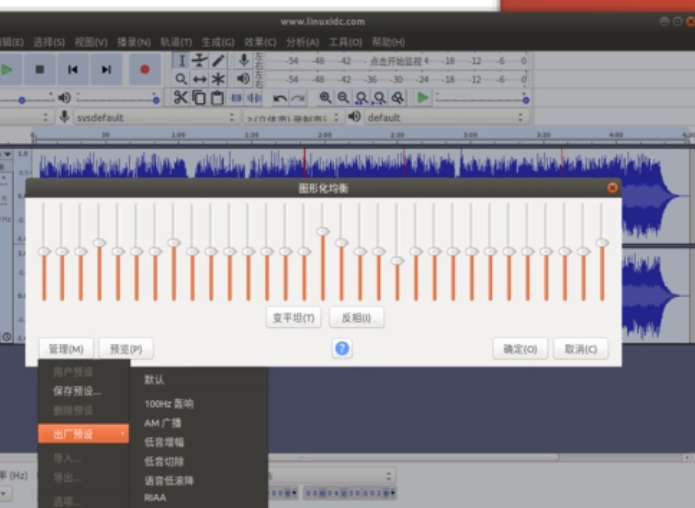The height and width of the screenshot is (508, 695).
Task: Click the blue help question mark
Action: [x=342, y=349]
